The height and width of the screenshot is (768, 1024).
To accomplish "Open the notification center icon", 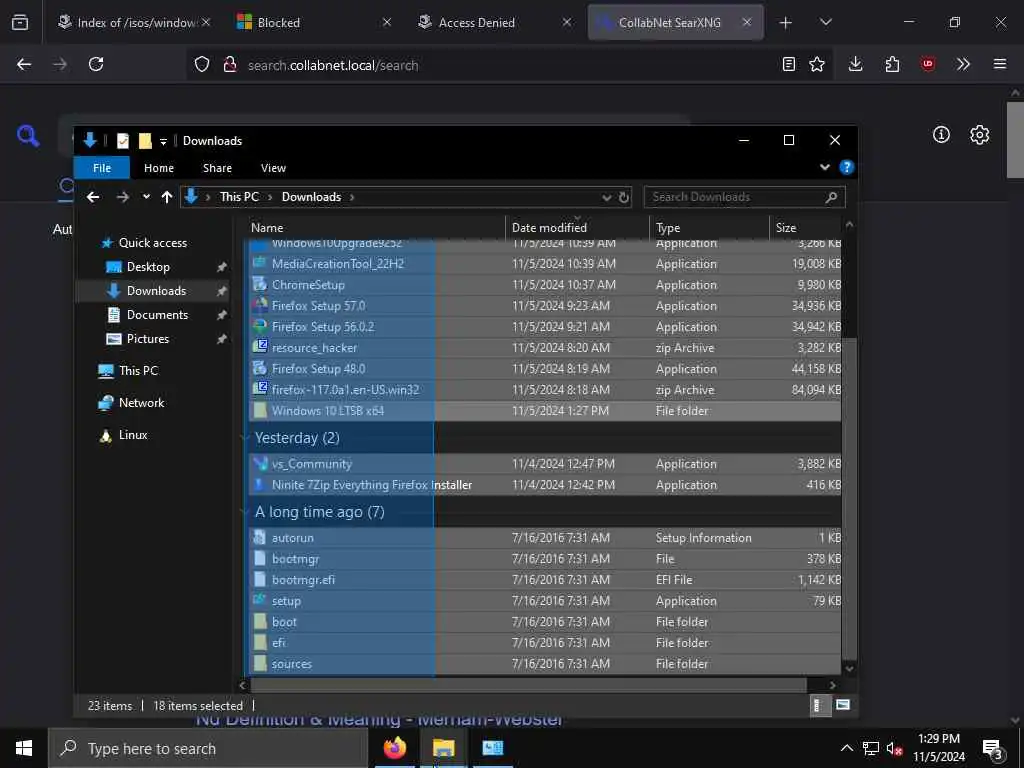I will [993, 748].
